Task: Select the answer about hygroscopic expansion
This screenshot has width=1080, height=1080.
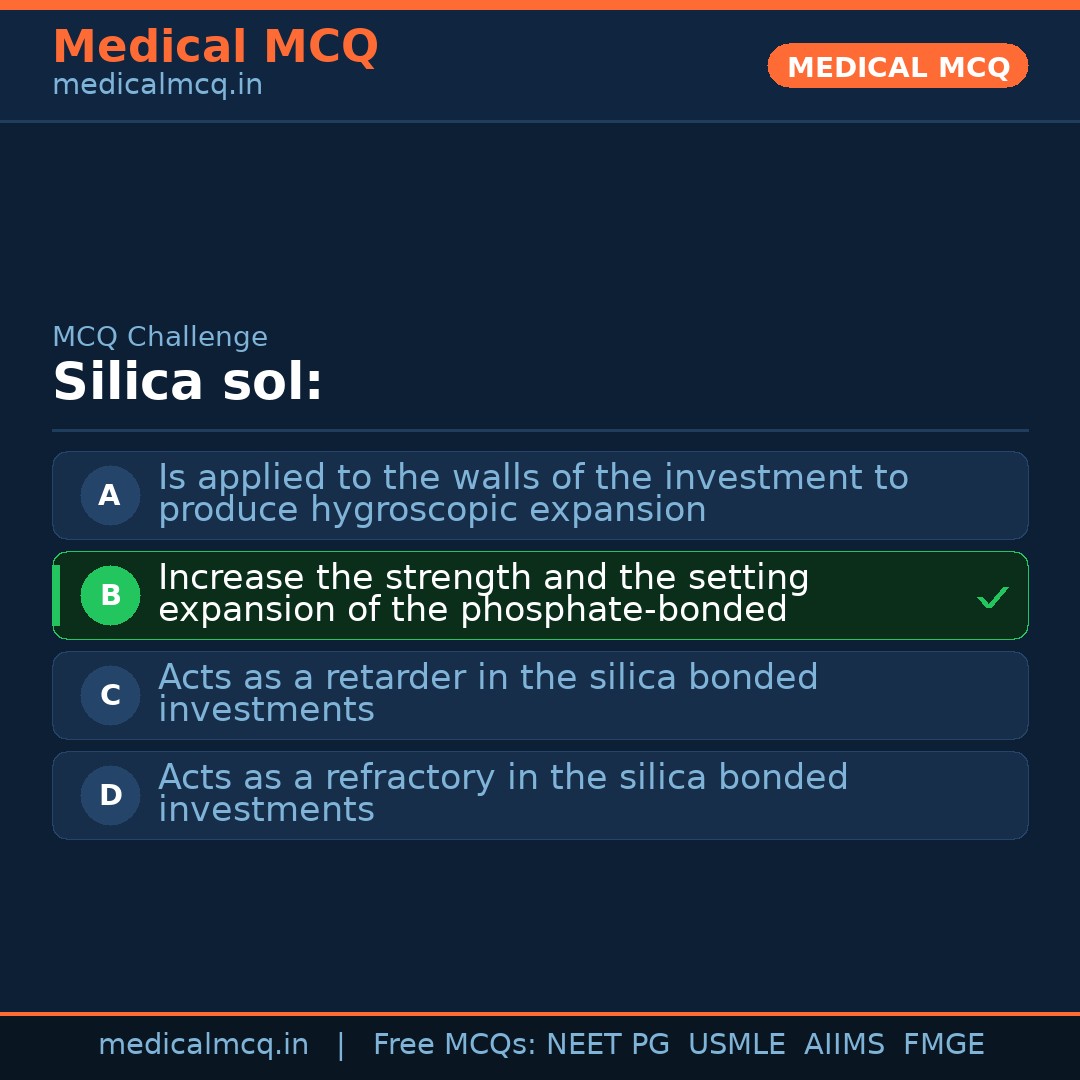Action: click(532, 494)
